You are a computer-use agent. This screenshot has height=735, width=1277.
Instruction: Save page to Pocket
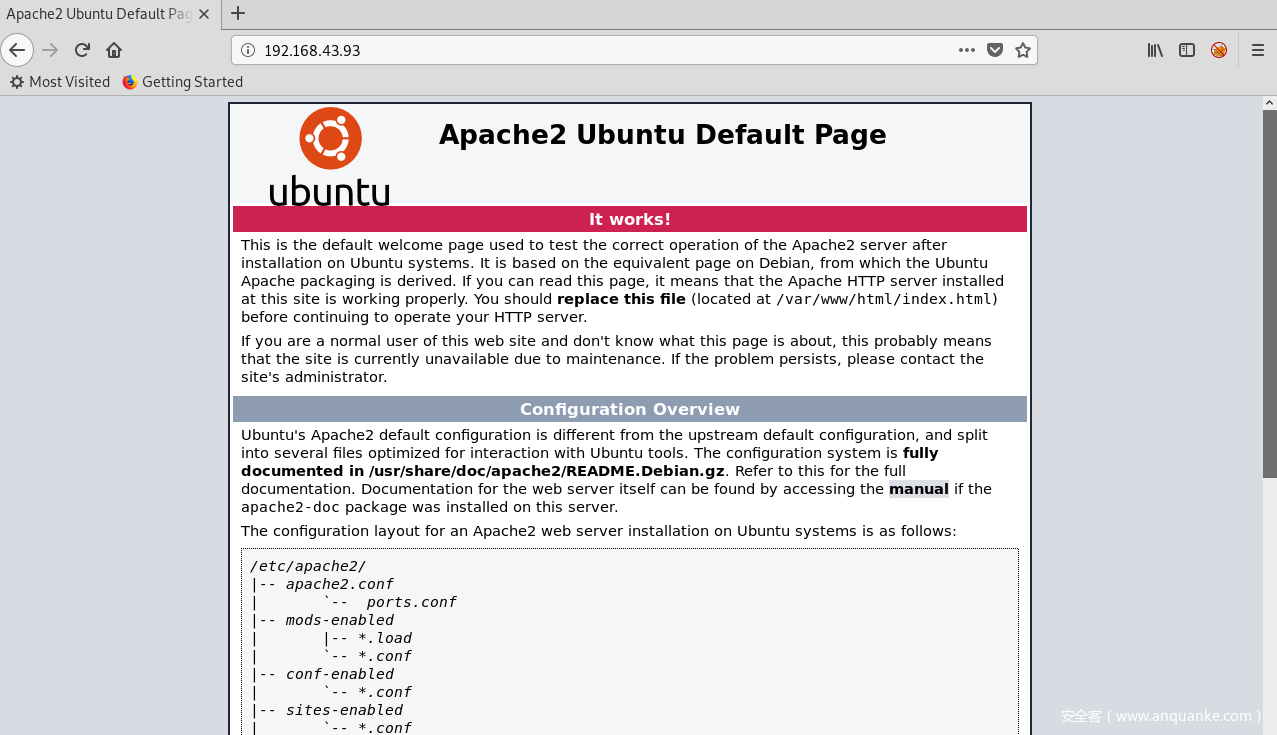pyautogui.click(x=995, y=50)
